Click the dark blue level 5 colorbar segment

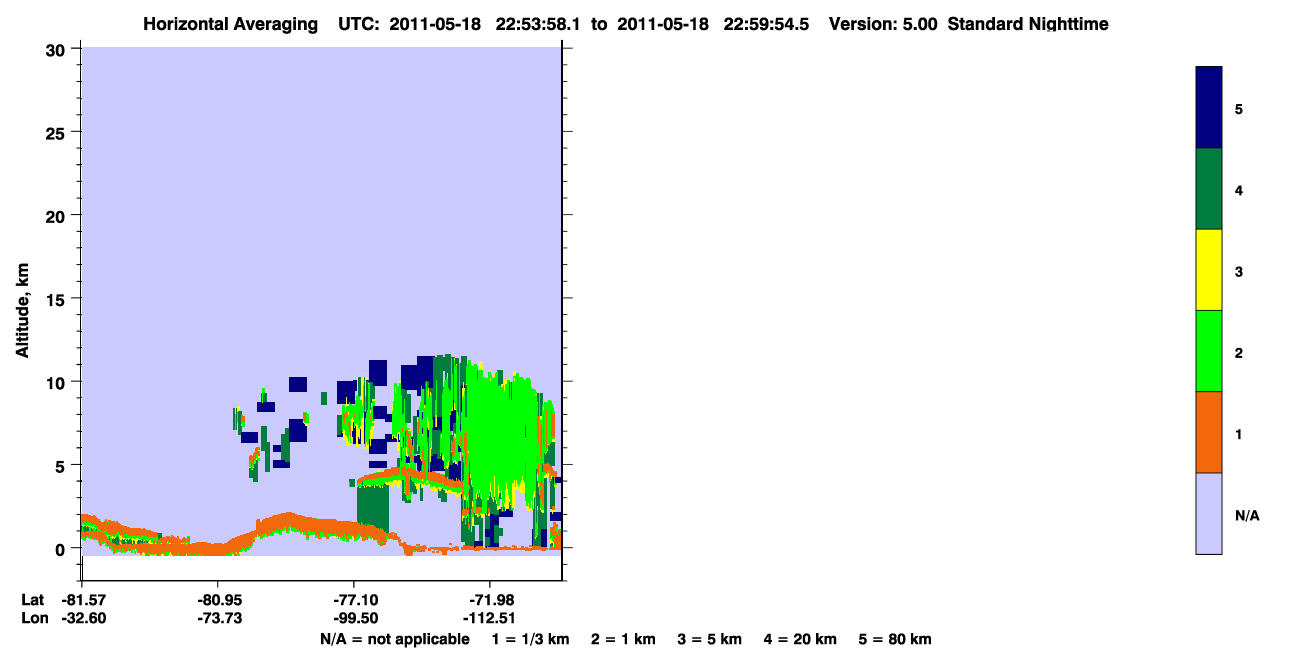[x=1209, y=108]
